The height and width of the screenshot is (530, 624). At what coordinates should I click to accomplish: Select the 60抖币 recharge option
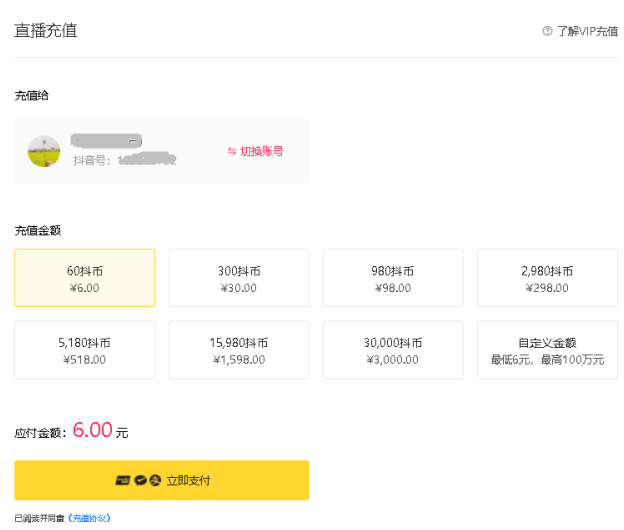click(85, 278)
